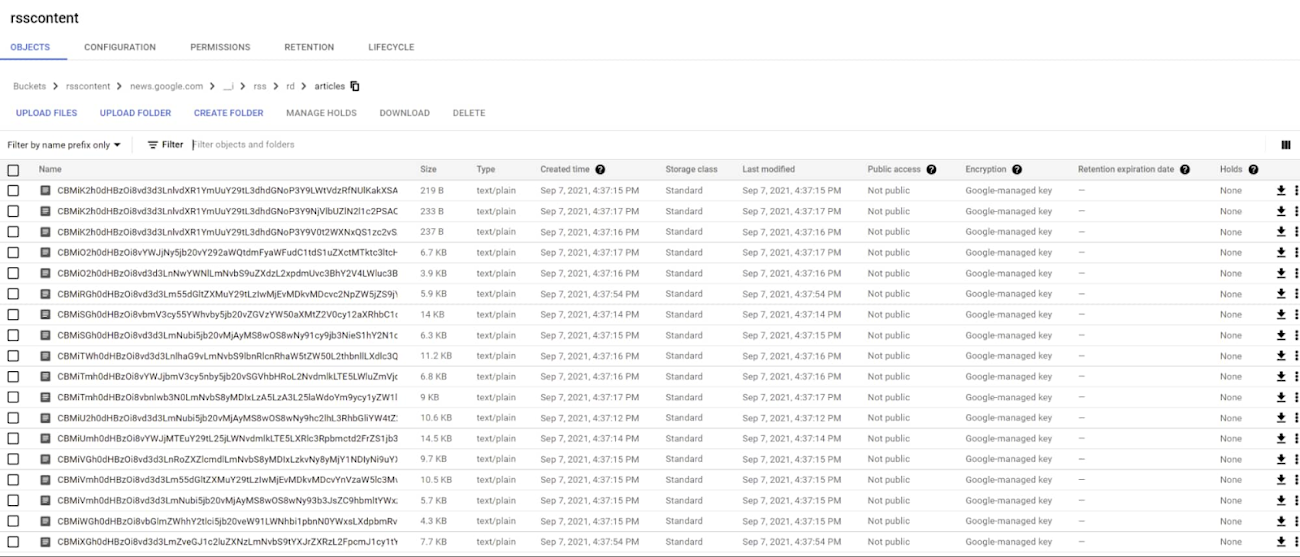Open more actions menu for last row
1300x557 pixels.
point(1296,542)
